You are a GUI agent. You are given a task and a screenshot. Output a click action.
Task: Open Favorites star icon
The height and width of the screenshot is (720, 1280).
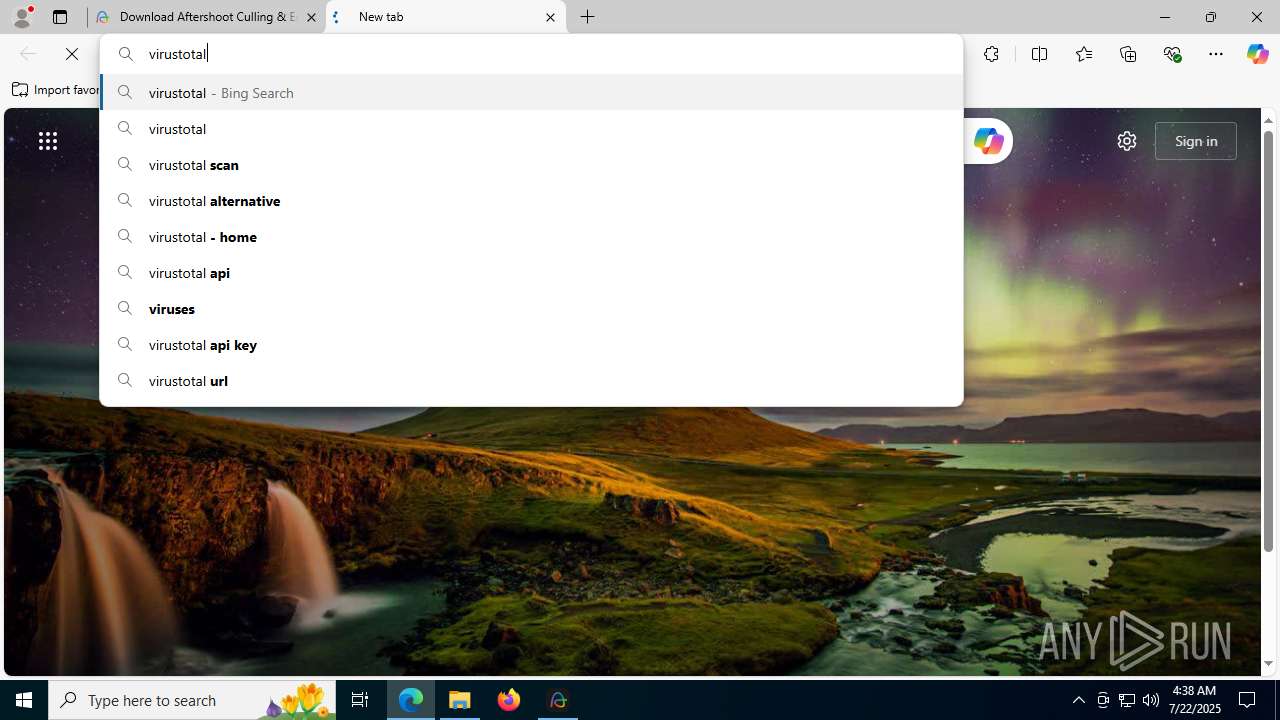point(1083,54)
